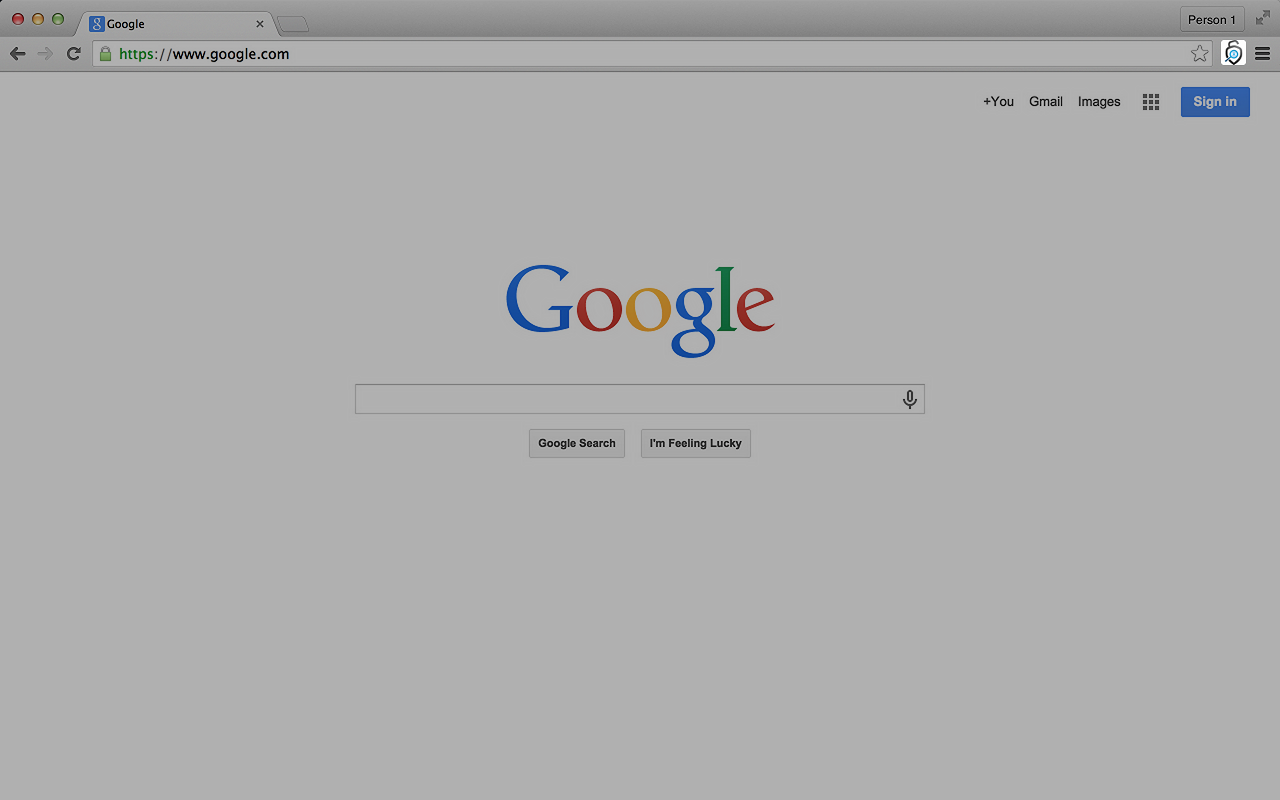Open a new tab
Screen dimensions: 1280x800
(x=292, y=24)
